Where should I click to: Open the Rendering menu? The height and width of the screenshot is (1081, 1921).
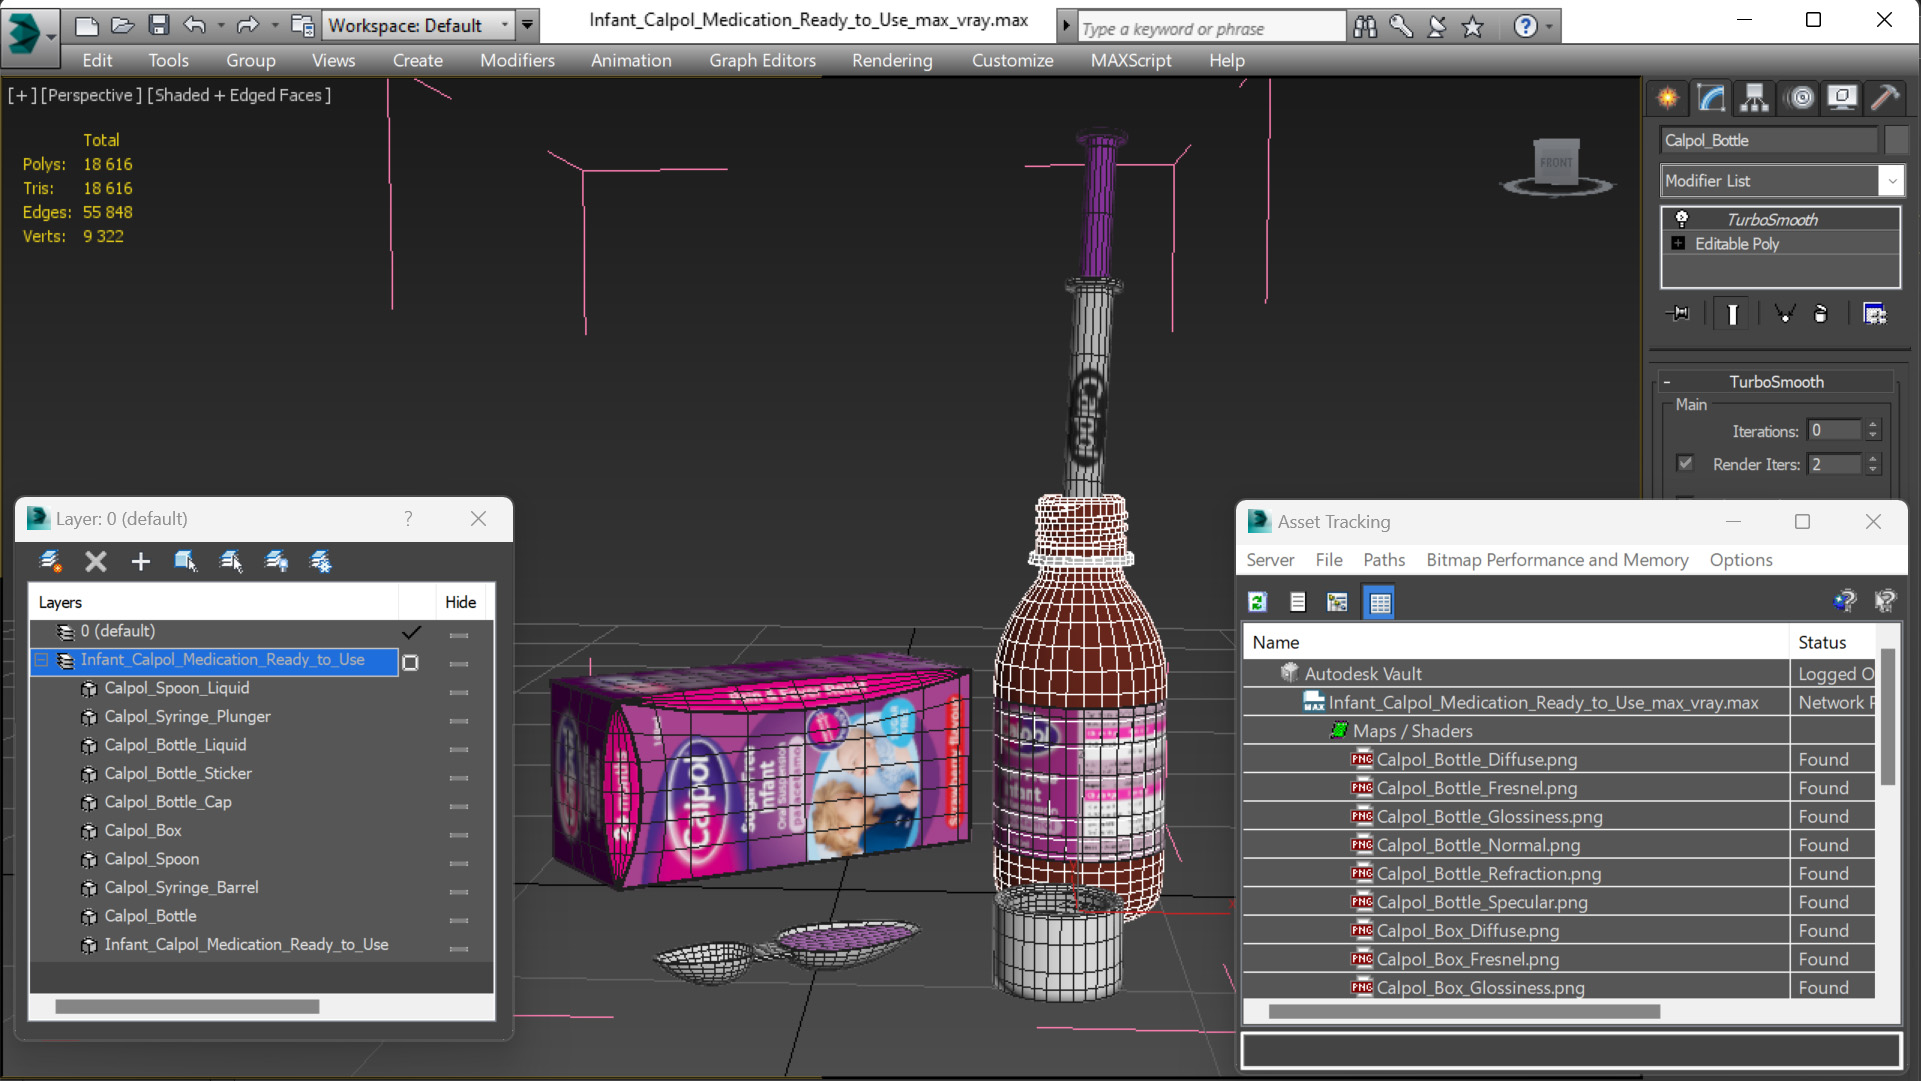tap(892, 60)
